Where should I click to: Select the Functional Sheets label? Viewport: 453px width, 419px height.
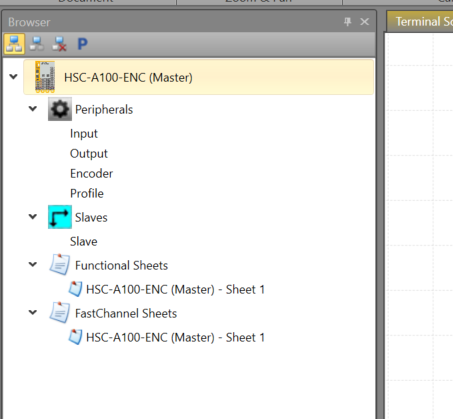click(x=121, y=265)
